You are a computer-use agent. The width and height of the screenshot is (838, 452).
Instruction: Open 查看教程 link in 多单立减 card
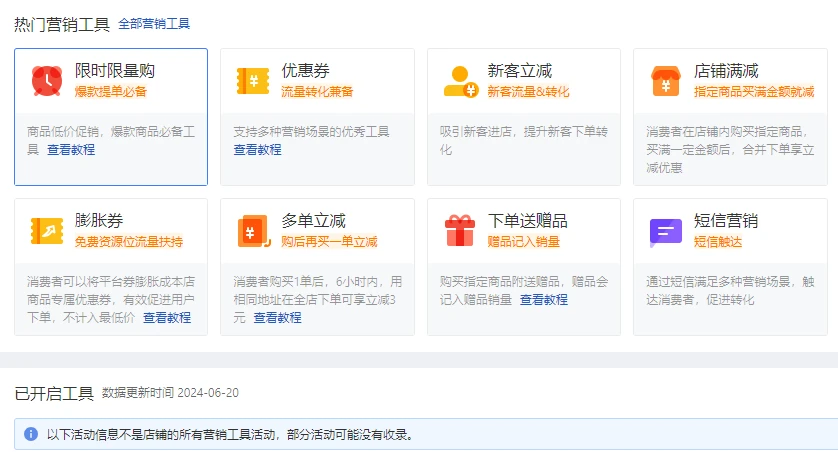pos(277,317)
